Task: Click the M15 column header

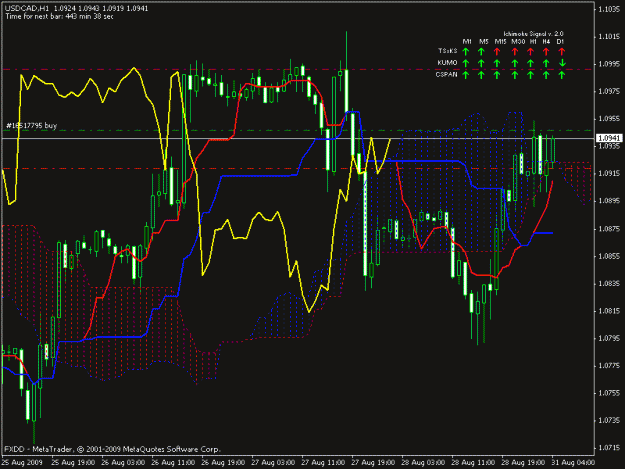Action: [x=501, y=41]
